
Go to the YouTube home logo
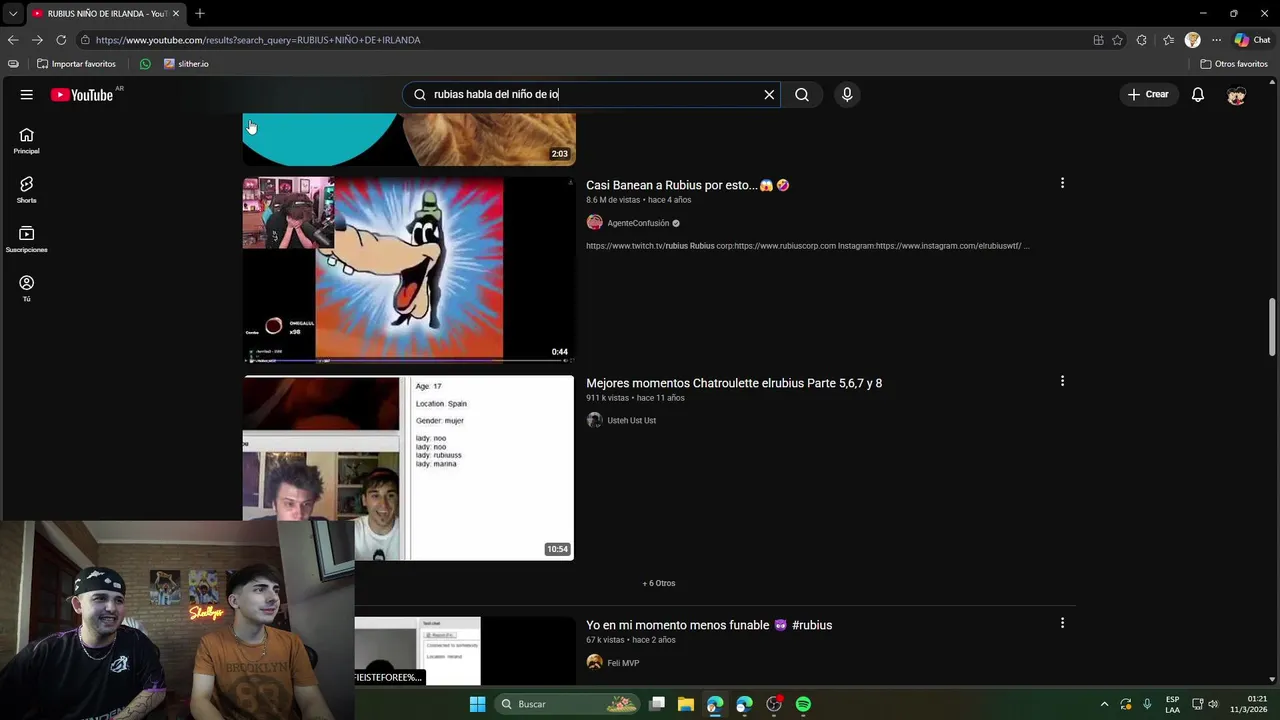(x=82, y=95)
